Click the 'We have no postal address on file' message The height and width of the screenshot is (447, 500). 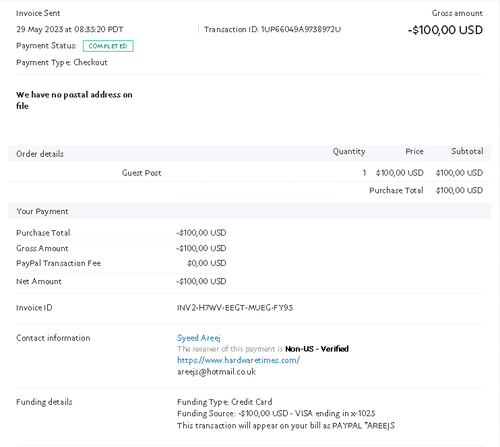[x=74, y=100]
